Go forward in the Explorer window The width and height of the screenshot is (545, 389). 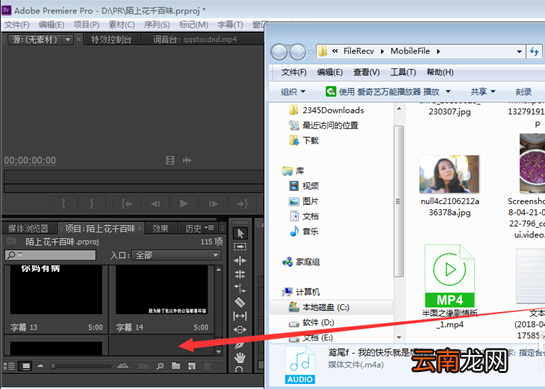[x=298, y=52]
